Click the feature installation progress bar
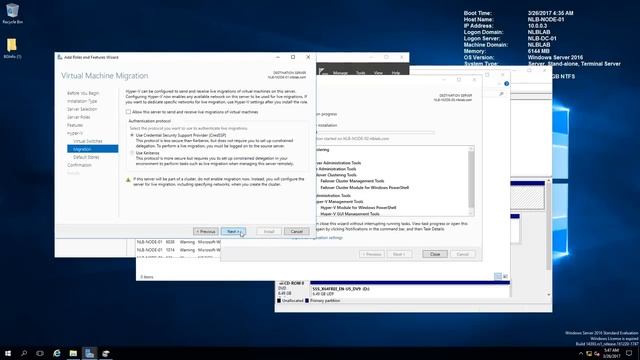Screen dimensions: 640x360 (x=376, y=132)
